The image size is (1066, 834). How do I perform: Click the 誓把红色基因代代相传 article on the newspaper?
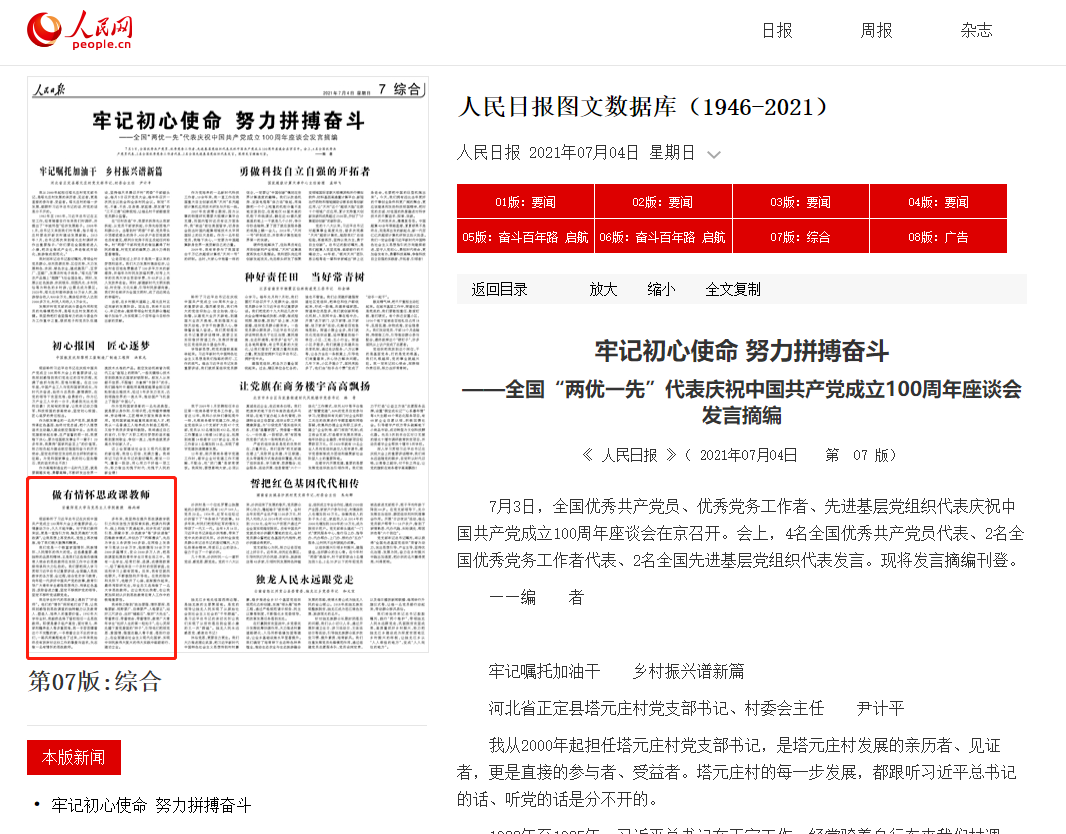305,521
